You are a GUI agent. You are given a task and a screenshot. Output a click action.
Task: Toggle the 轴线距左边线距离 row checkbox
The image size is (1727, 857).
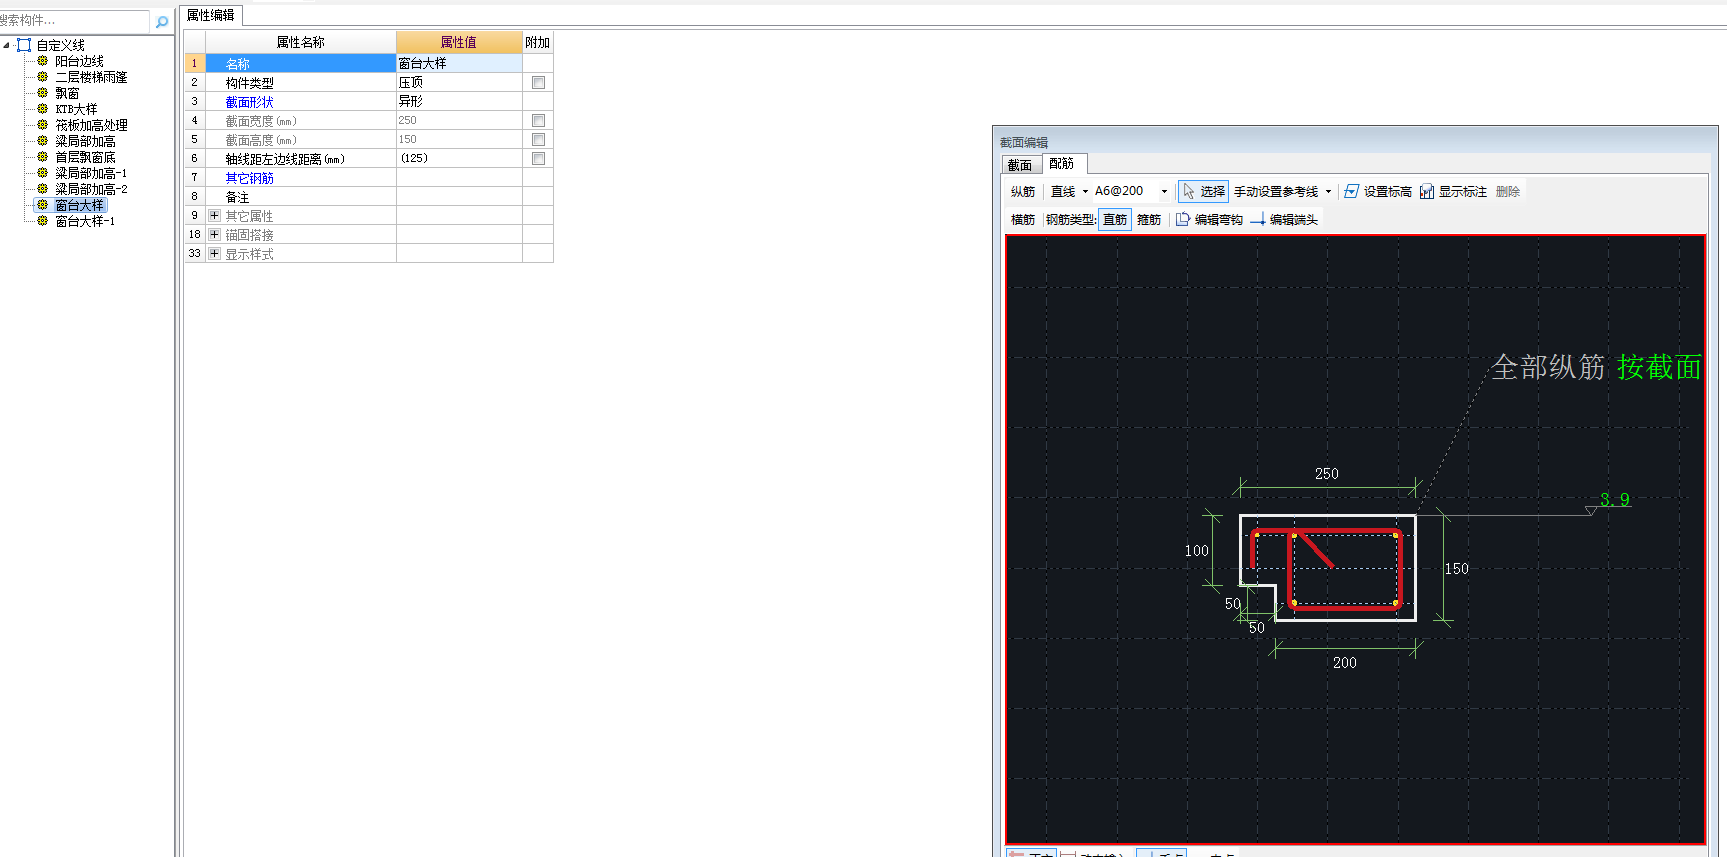click(x=538, y=159)
